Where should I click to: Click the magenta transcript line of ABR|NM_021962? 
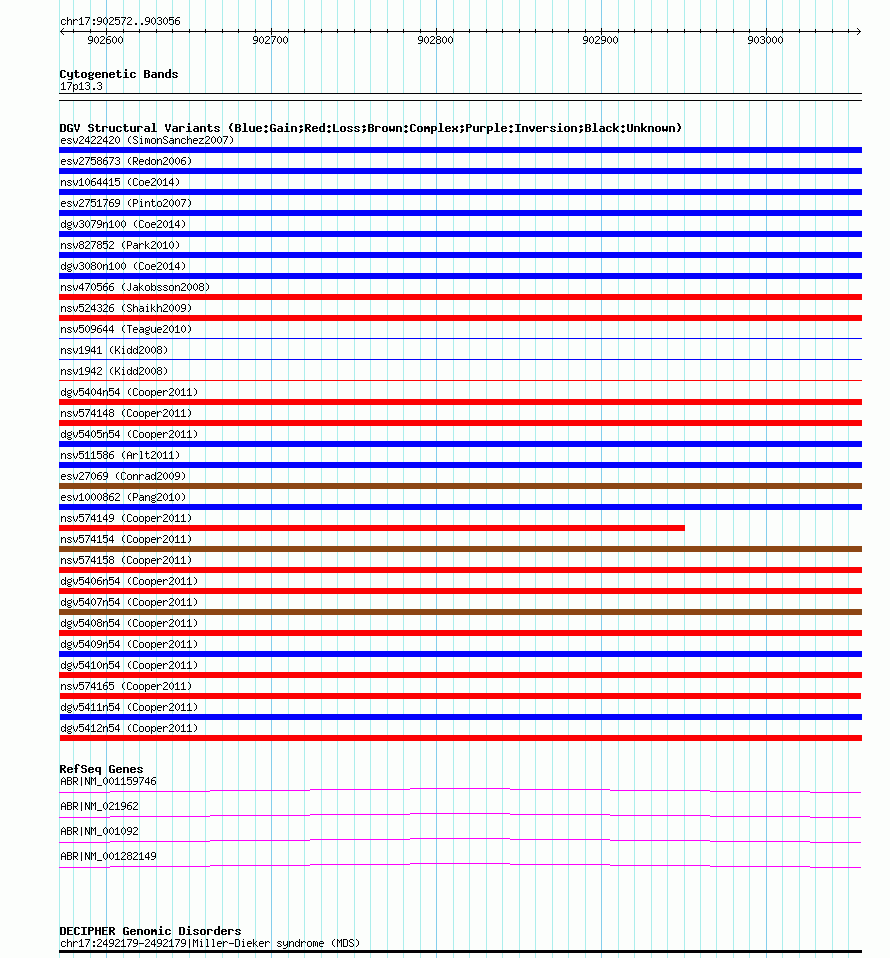461,815
